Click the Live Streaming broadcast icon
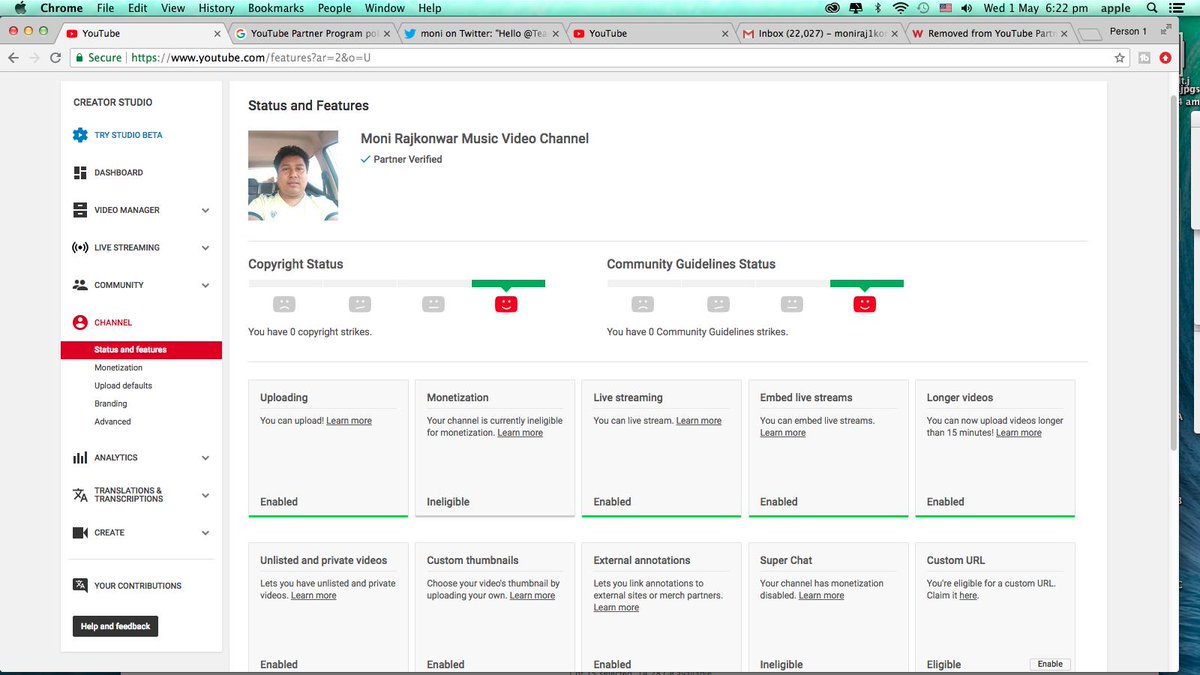 click(80, 248)
